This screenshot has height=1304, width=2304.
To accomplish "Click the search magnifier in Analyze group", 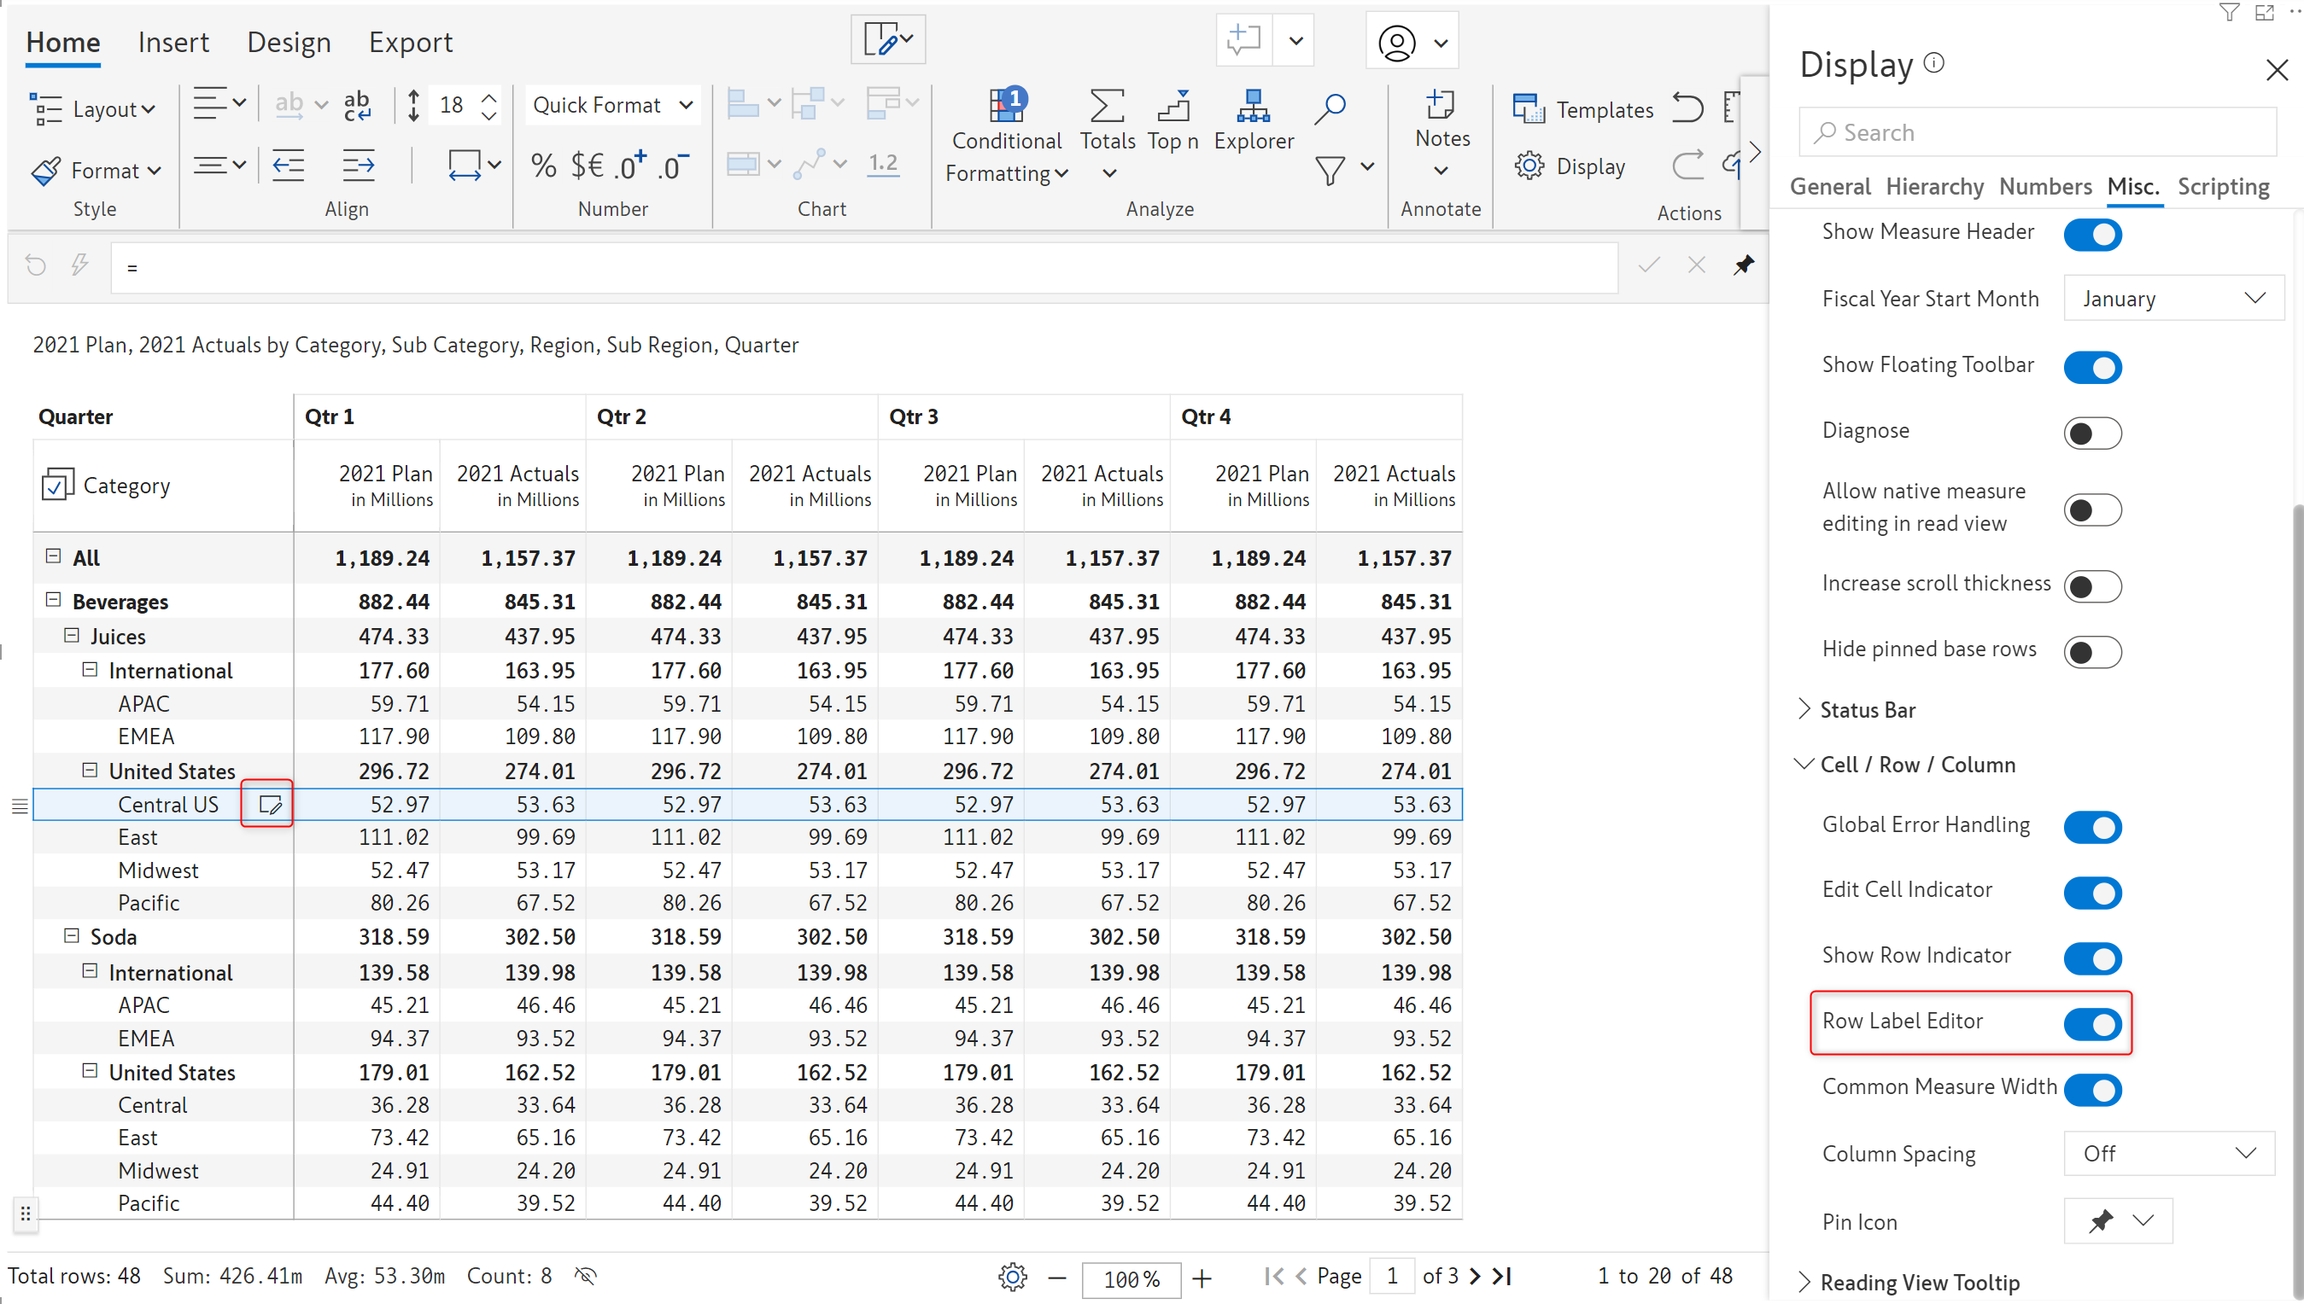I will (1330, 108).
